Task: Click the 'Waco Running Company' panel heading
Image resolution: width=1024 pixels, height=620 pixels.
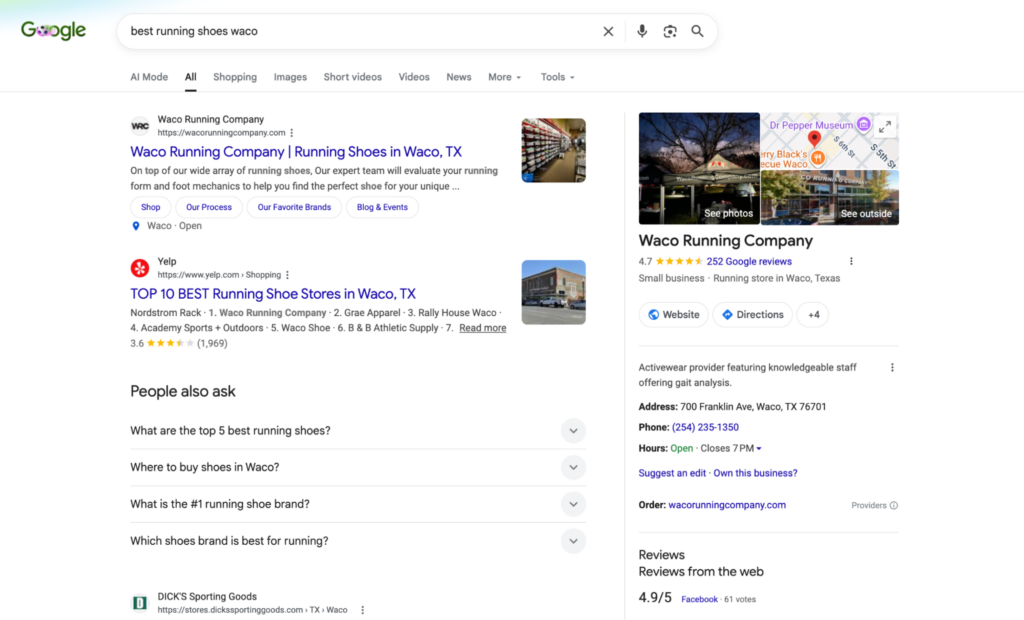Action: click(x=726, y=240)
